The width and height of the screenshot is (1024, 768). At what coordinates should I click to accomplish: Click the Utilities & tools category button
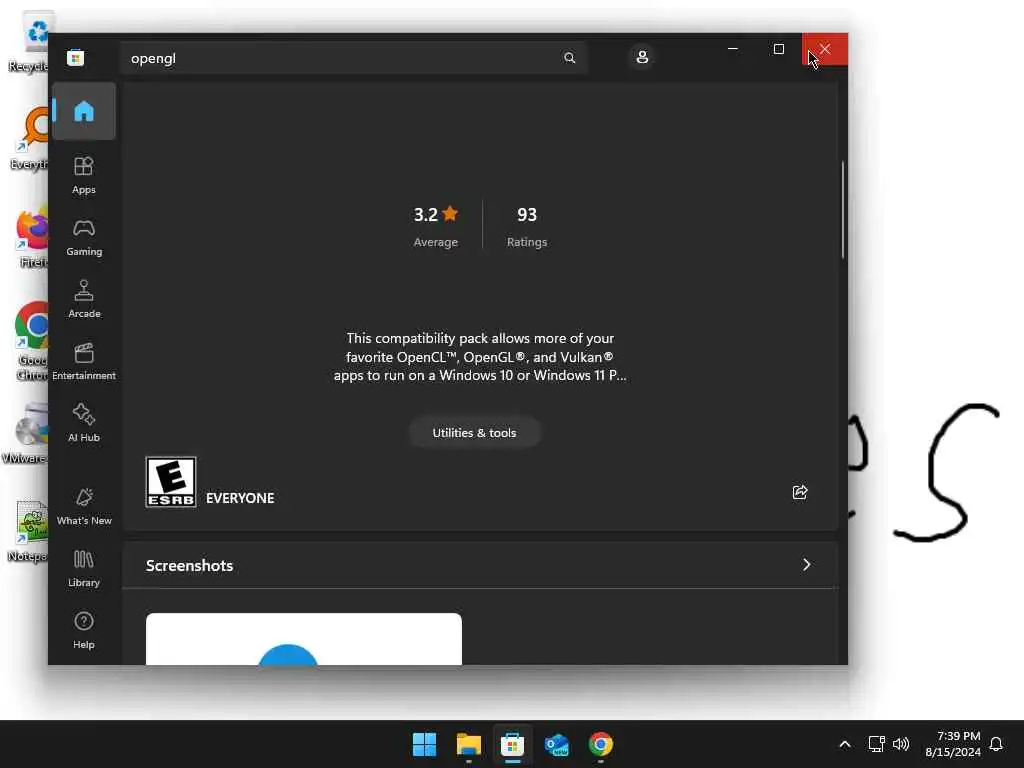point(474,432)
